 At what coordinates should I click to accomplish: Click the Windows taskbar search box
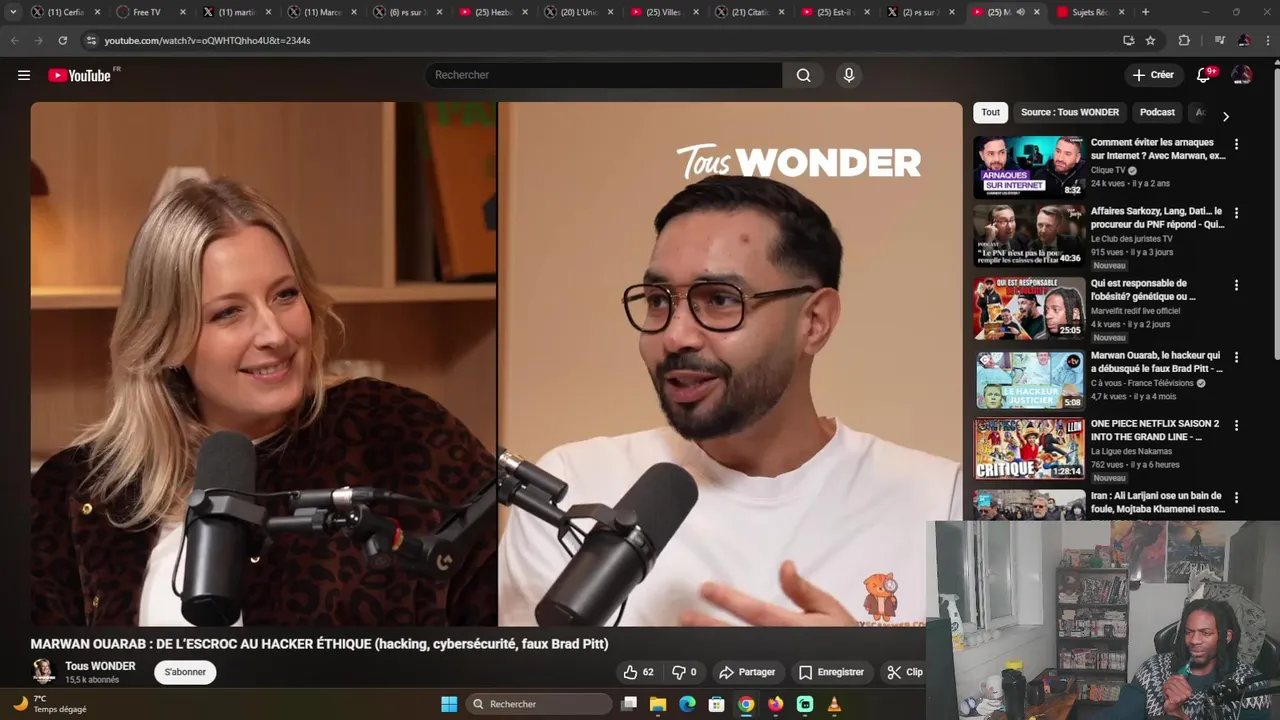540,704
